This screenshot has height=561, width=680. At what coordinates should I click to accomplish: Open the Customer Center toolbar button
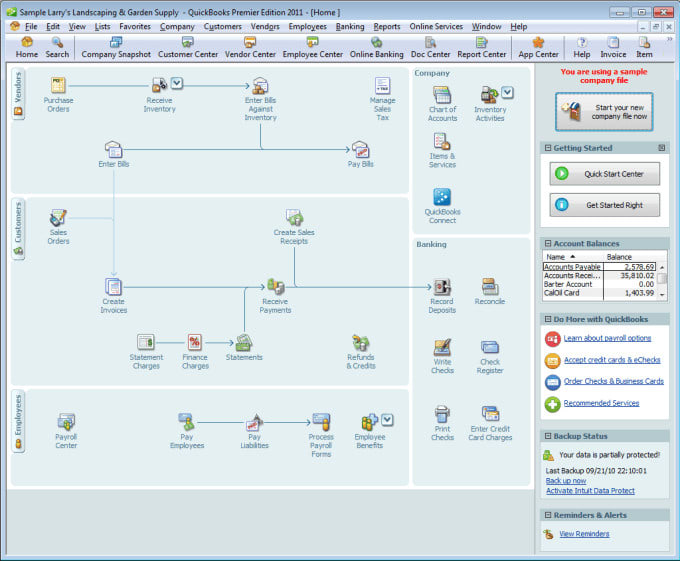[x=188, y=48]
